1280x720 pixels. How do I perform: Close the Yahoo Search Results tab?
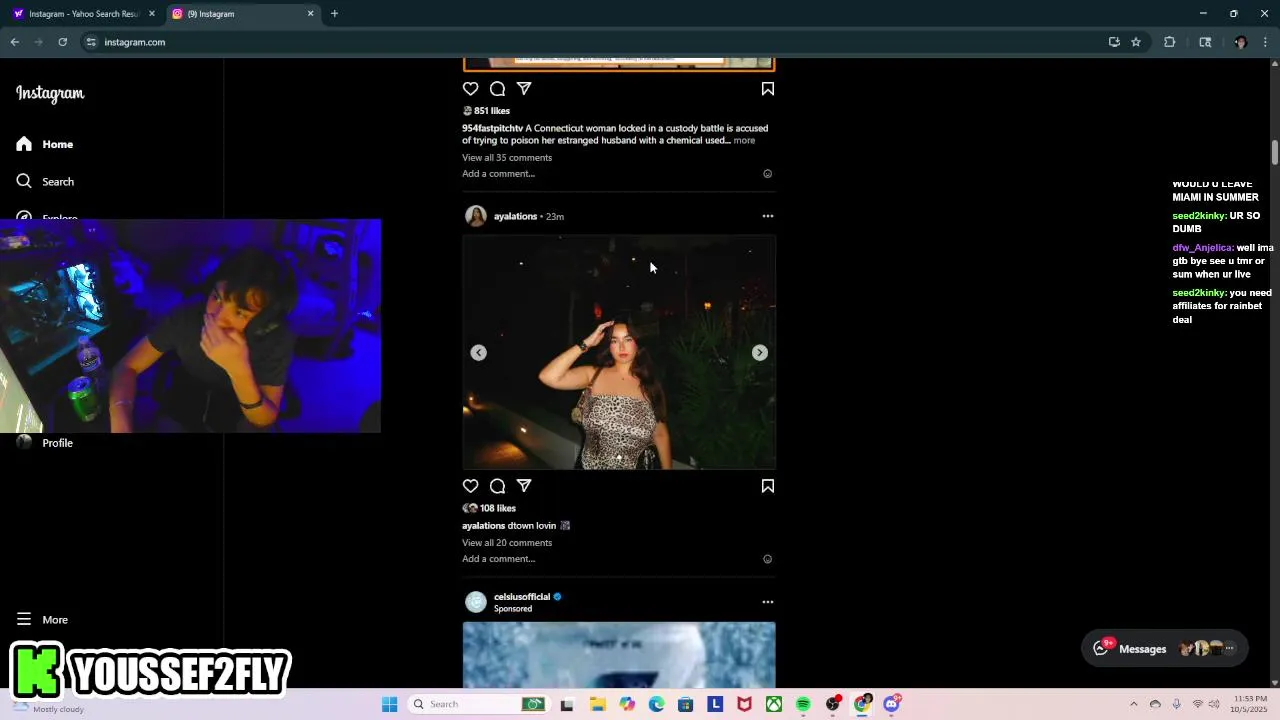point(152,14)
